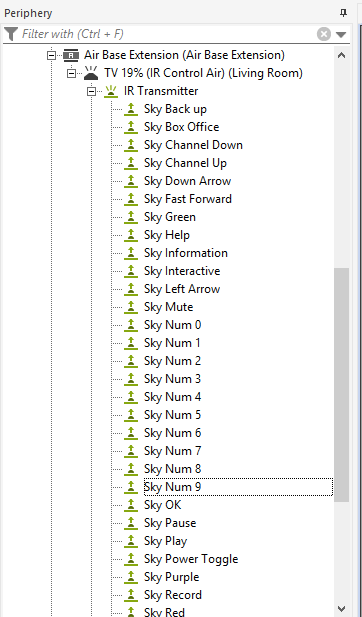The image size is (362, 617).
Task: Click the icon beside Sky Num 2
Action: pyautogui.click(x=131, y=361)
